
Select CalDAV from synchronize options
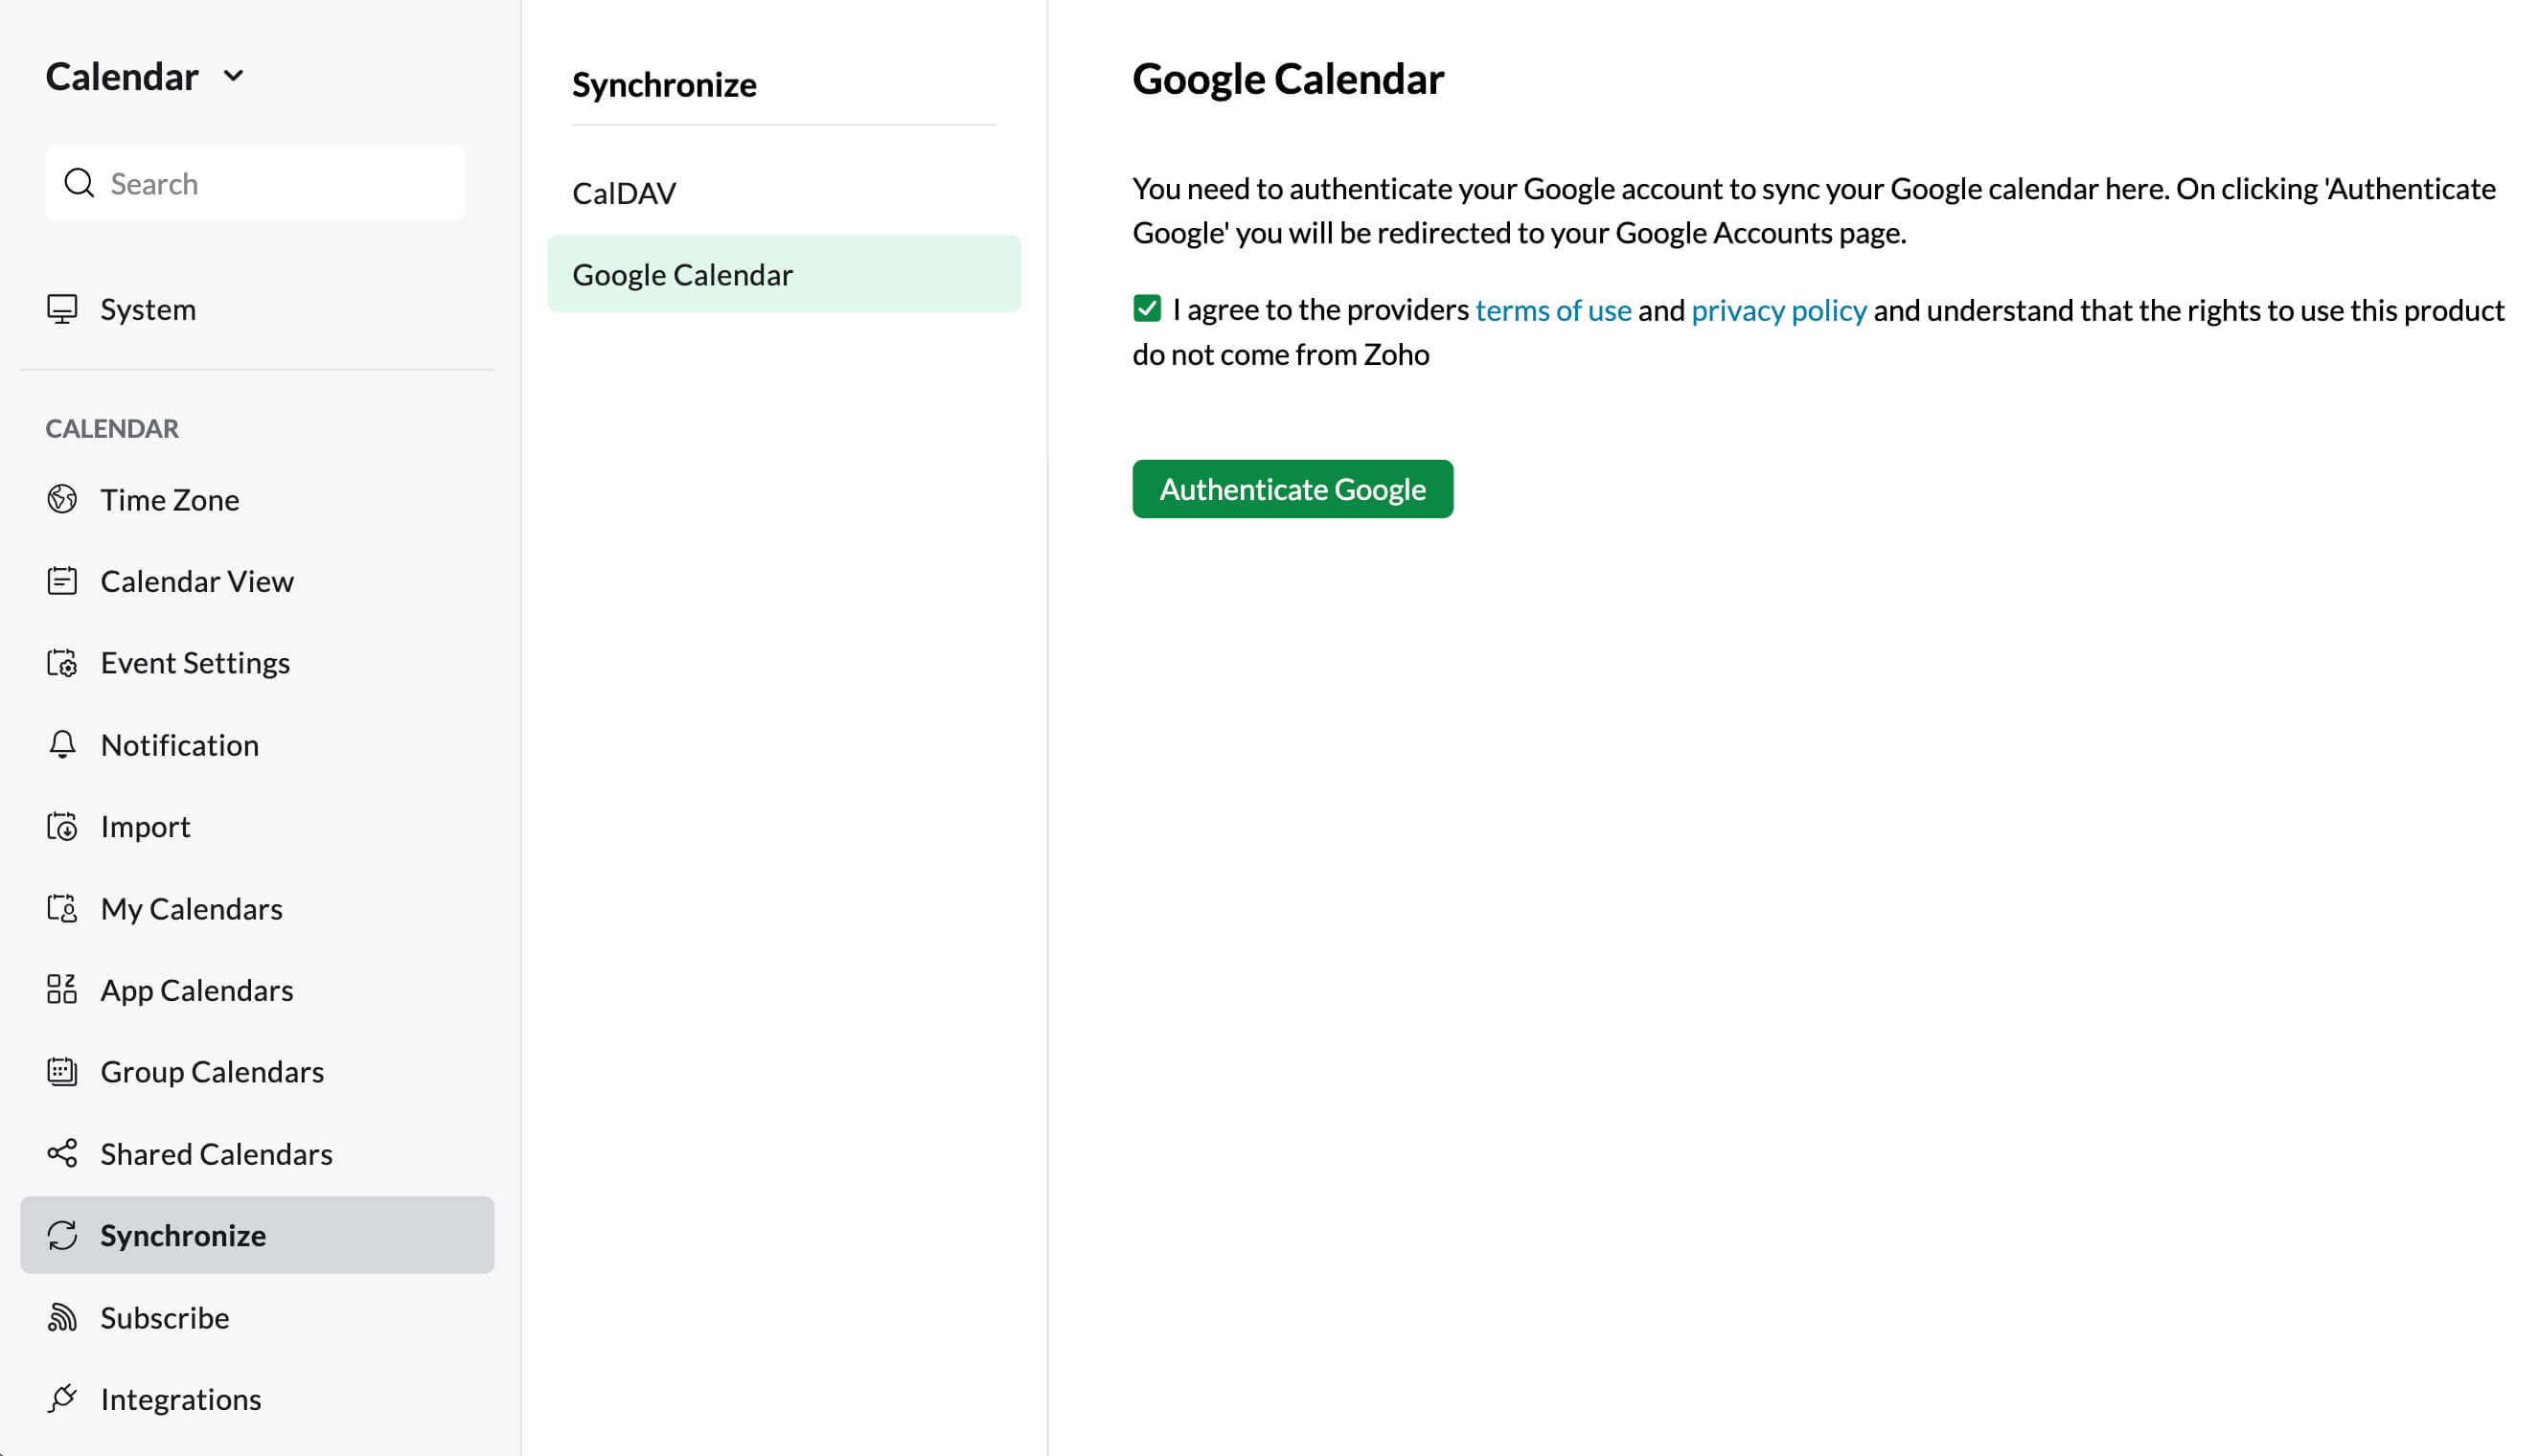click(625, 192)
